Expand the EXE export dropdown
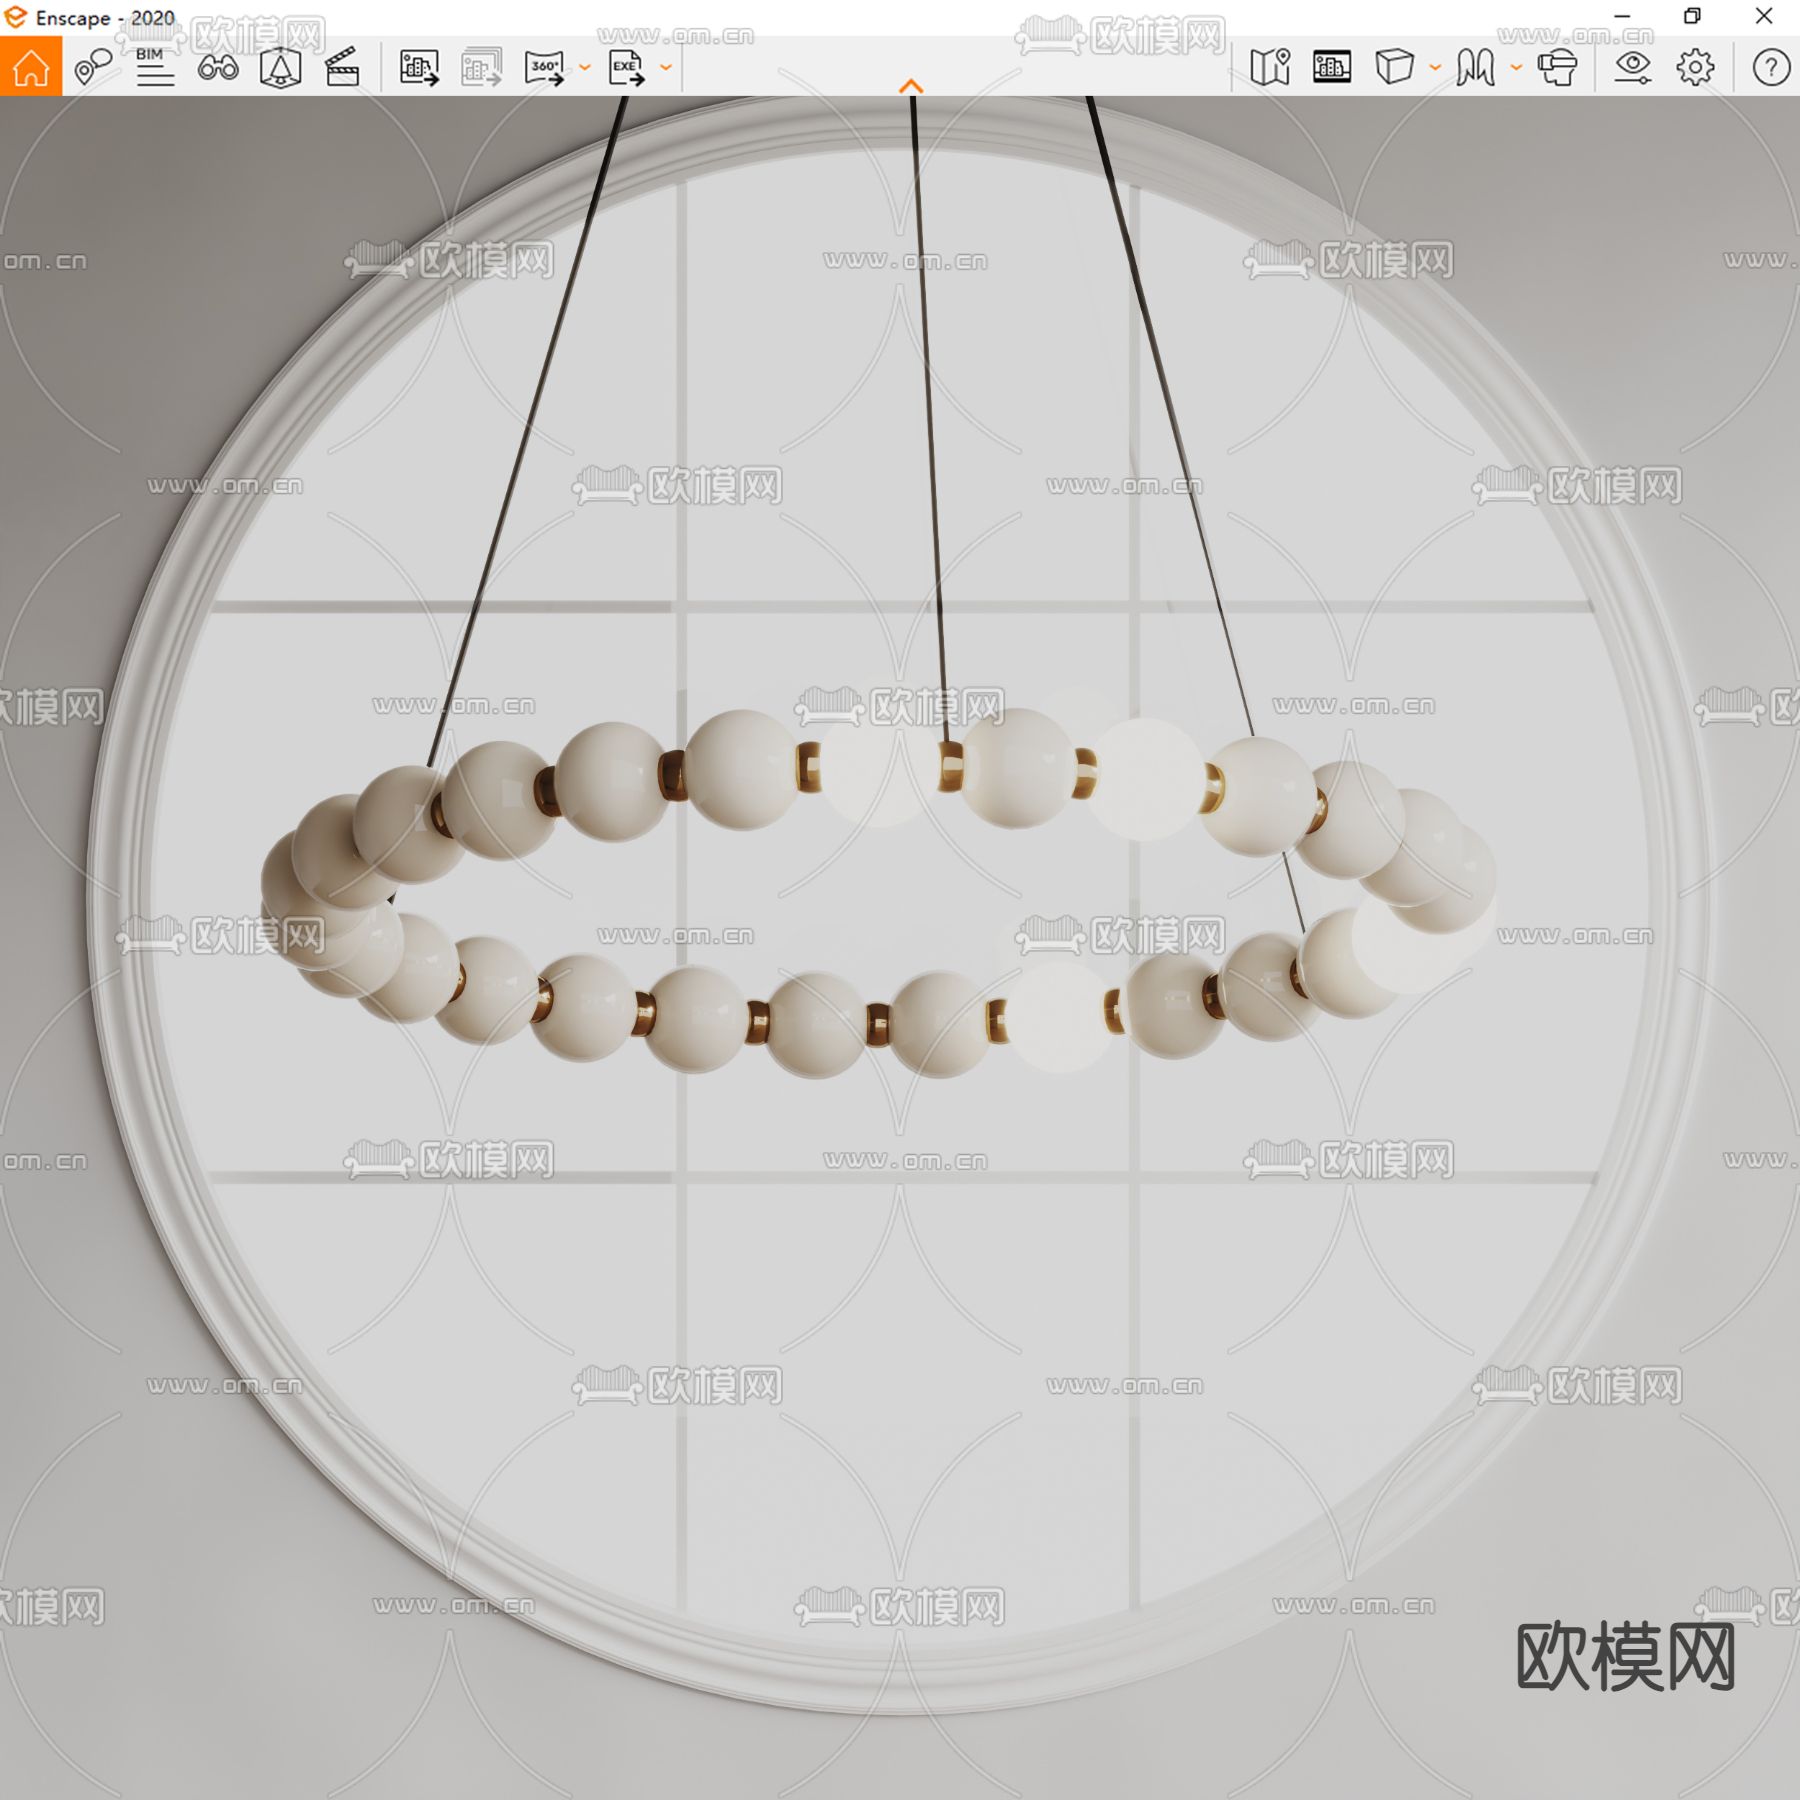1800x1800 pixels. [665, 70]
